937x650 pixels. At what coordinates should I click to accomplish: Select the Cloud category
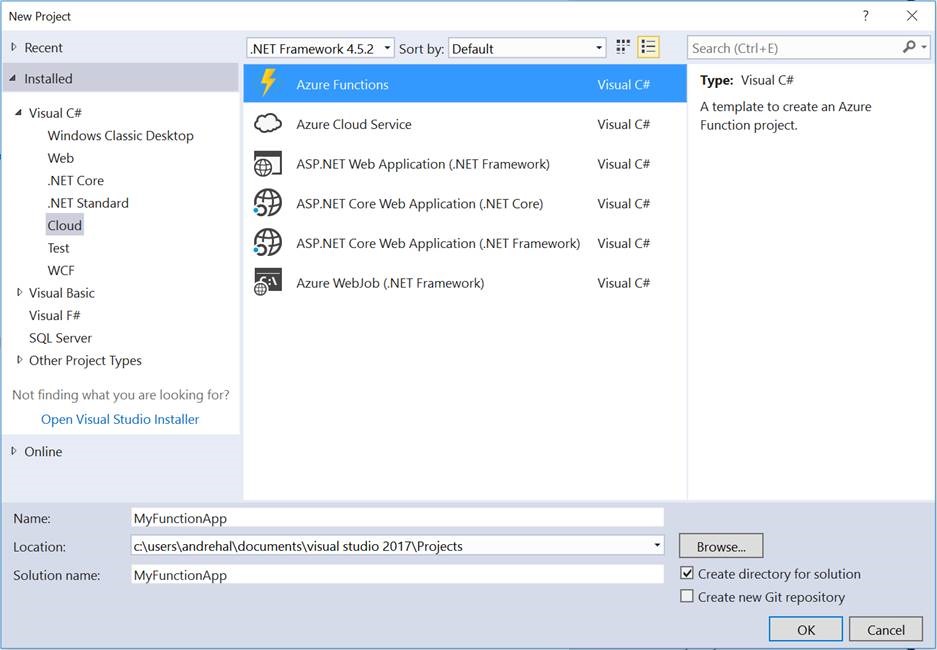[65, 225]
